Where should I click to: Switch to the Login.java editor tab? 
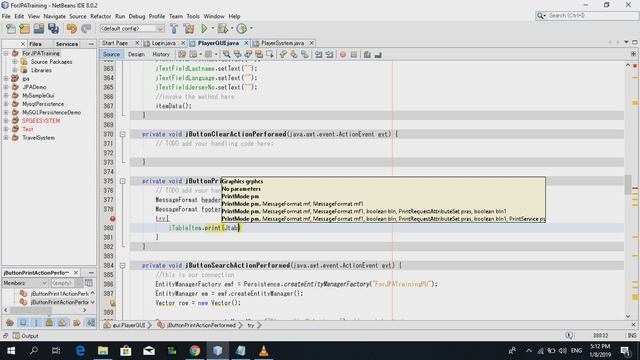(164, 43)
